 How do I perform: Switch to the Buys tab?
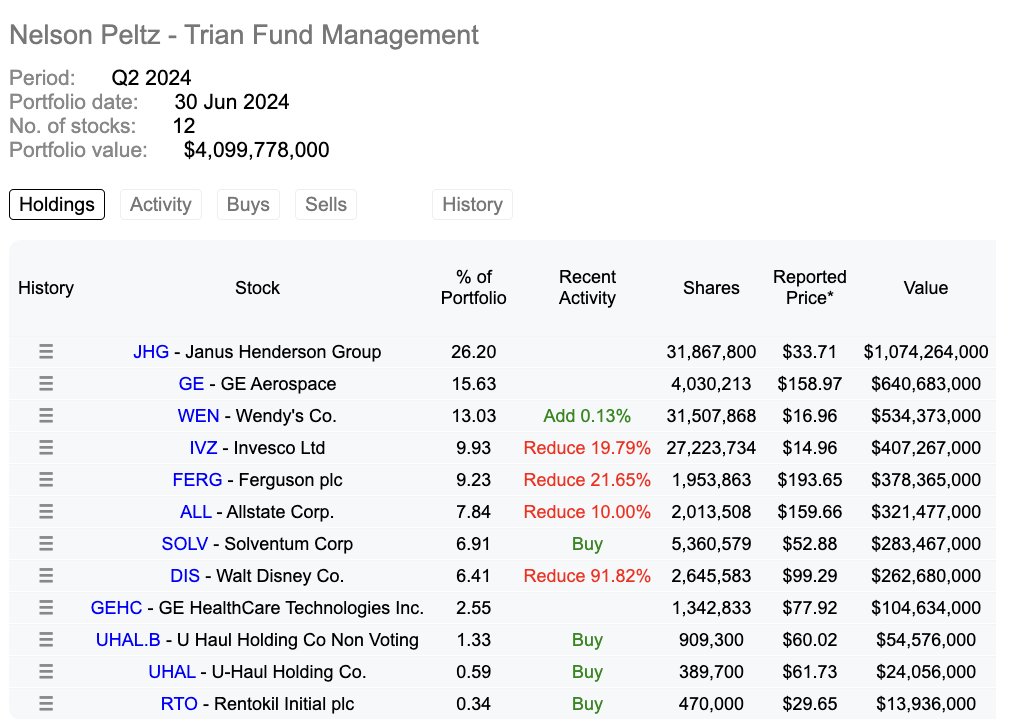click(x=248, y=204)
